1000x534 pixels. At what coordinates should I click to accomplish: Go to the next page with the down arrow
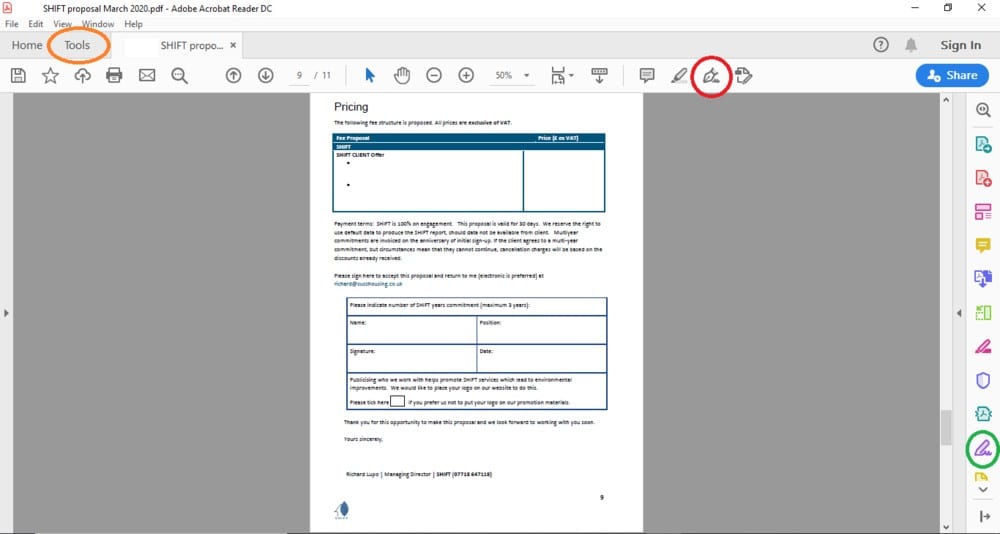265,76
